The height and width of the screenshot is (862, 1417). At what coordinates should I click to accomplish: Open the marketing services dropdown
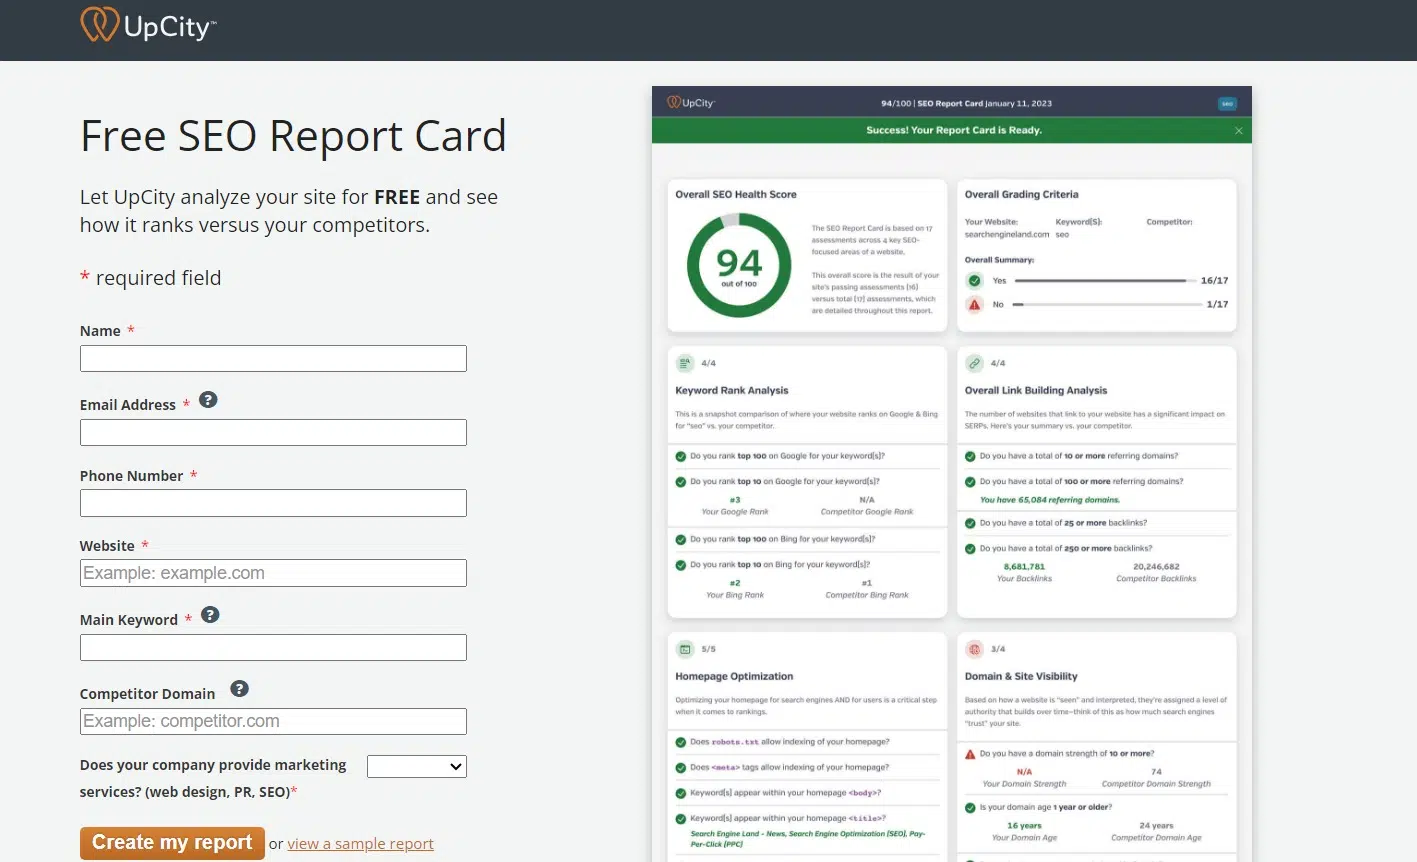click(417, 767)
